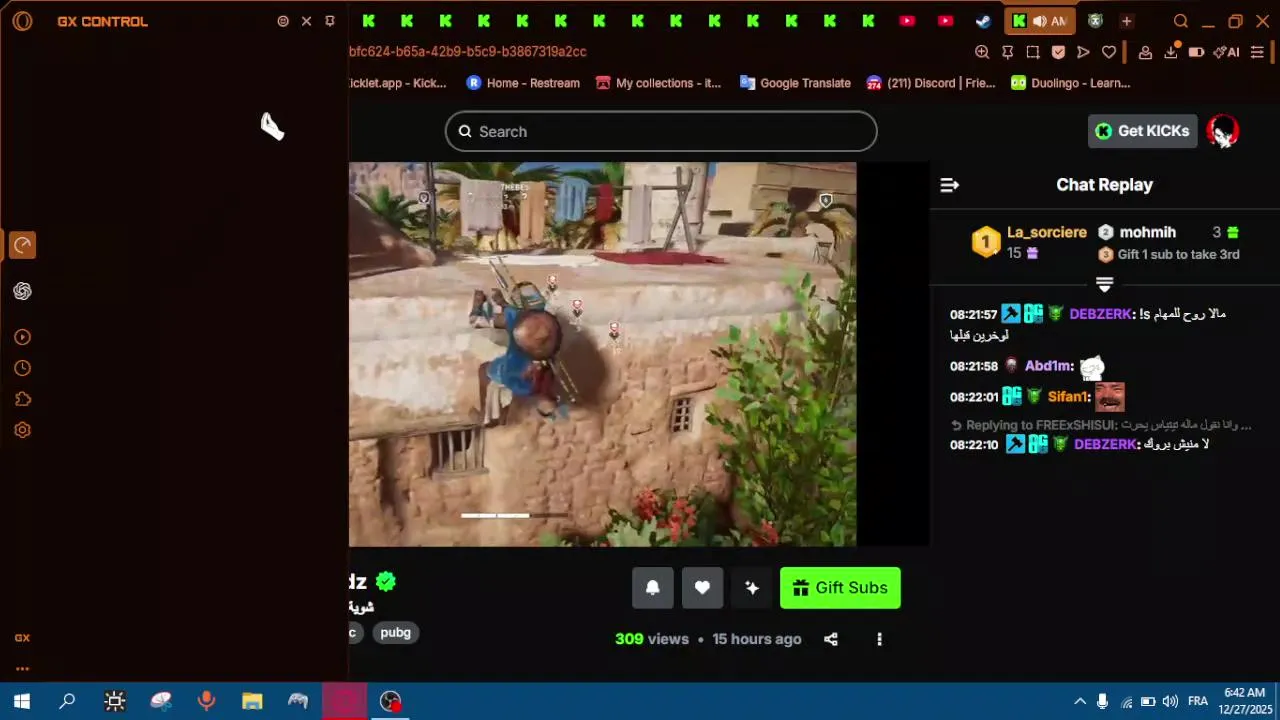The width and height of the screenshot is (1280, 720).
Task: Open browser Settings gear in sidebar
Action: [22, 430]
